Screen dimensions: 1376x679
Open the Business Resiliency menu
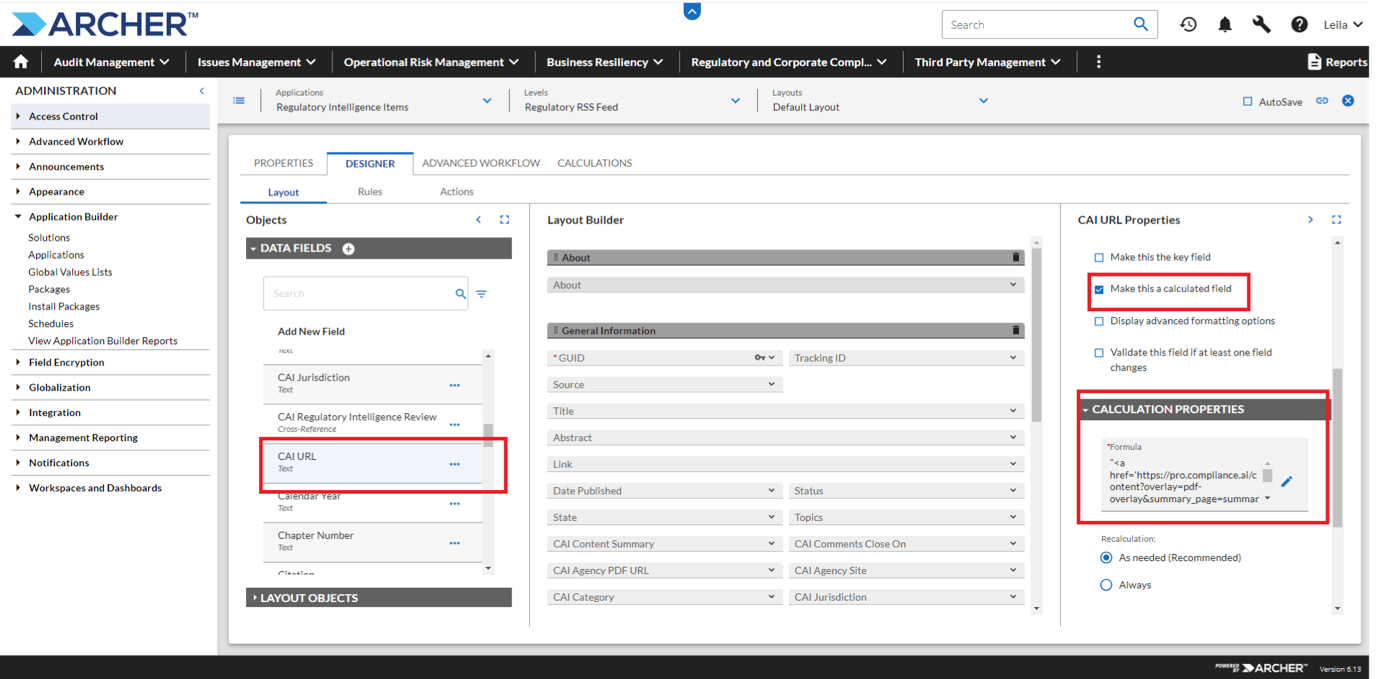click(605, 62)
